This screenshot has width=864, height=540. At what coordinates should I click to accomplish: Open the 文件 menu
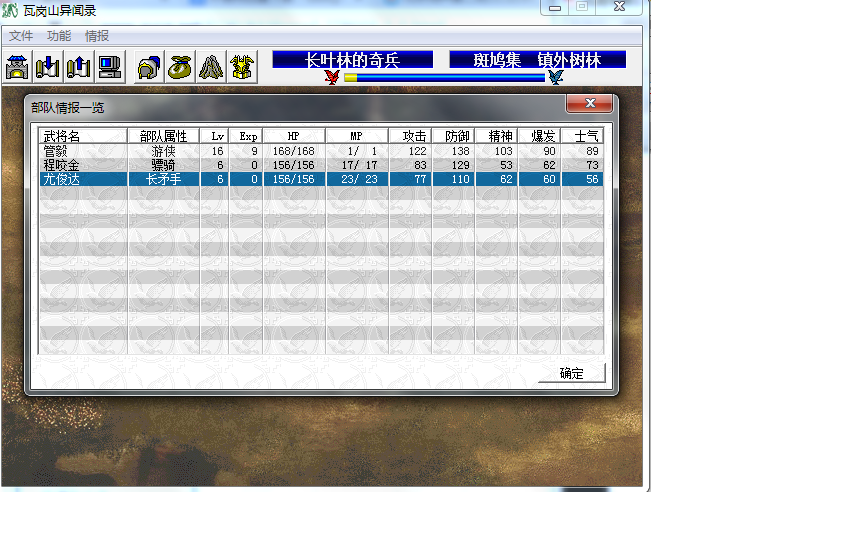[21, 36]
